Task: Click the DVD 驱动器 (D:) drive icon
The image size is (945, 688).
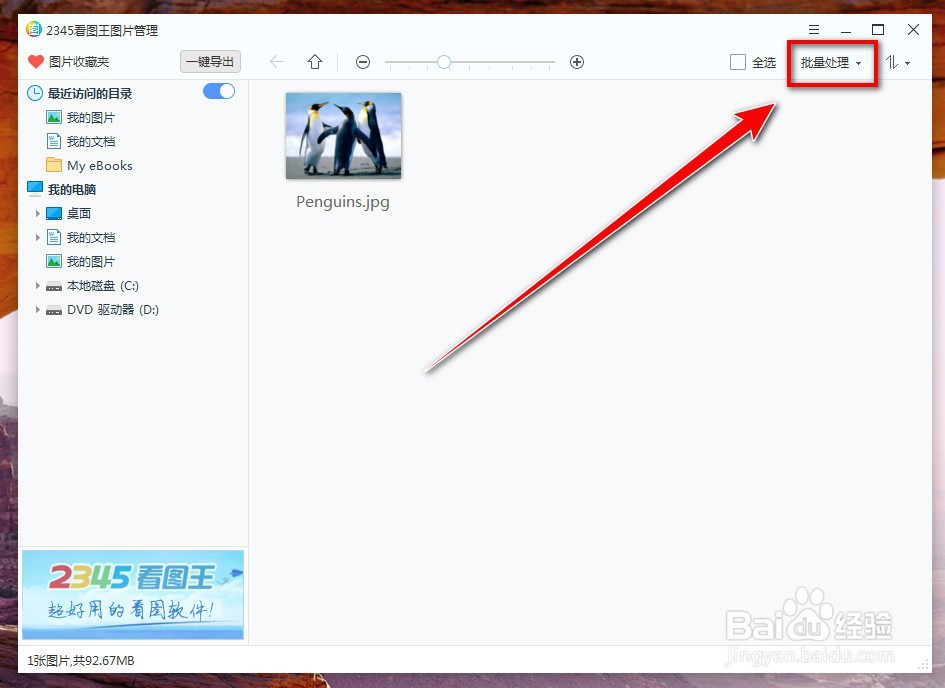Action: (x=54, y=310)
